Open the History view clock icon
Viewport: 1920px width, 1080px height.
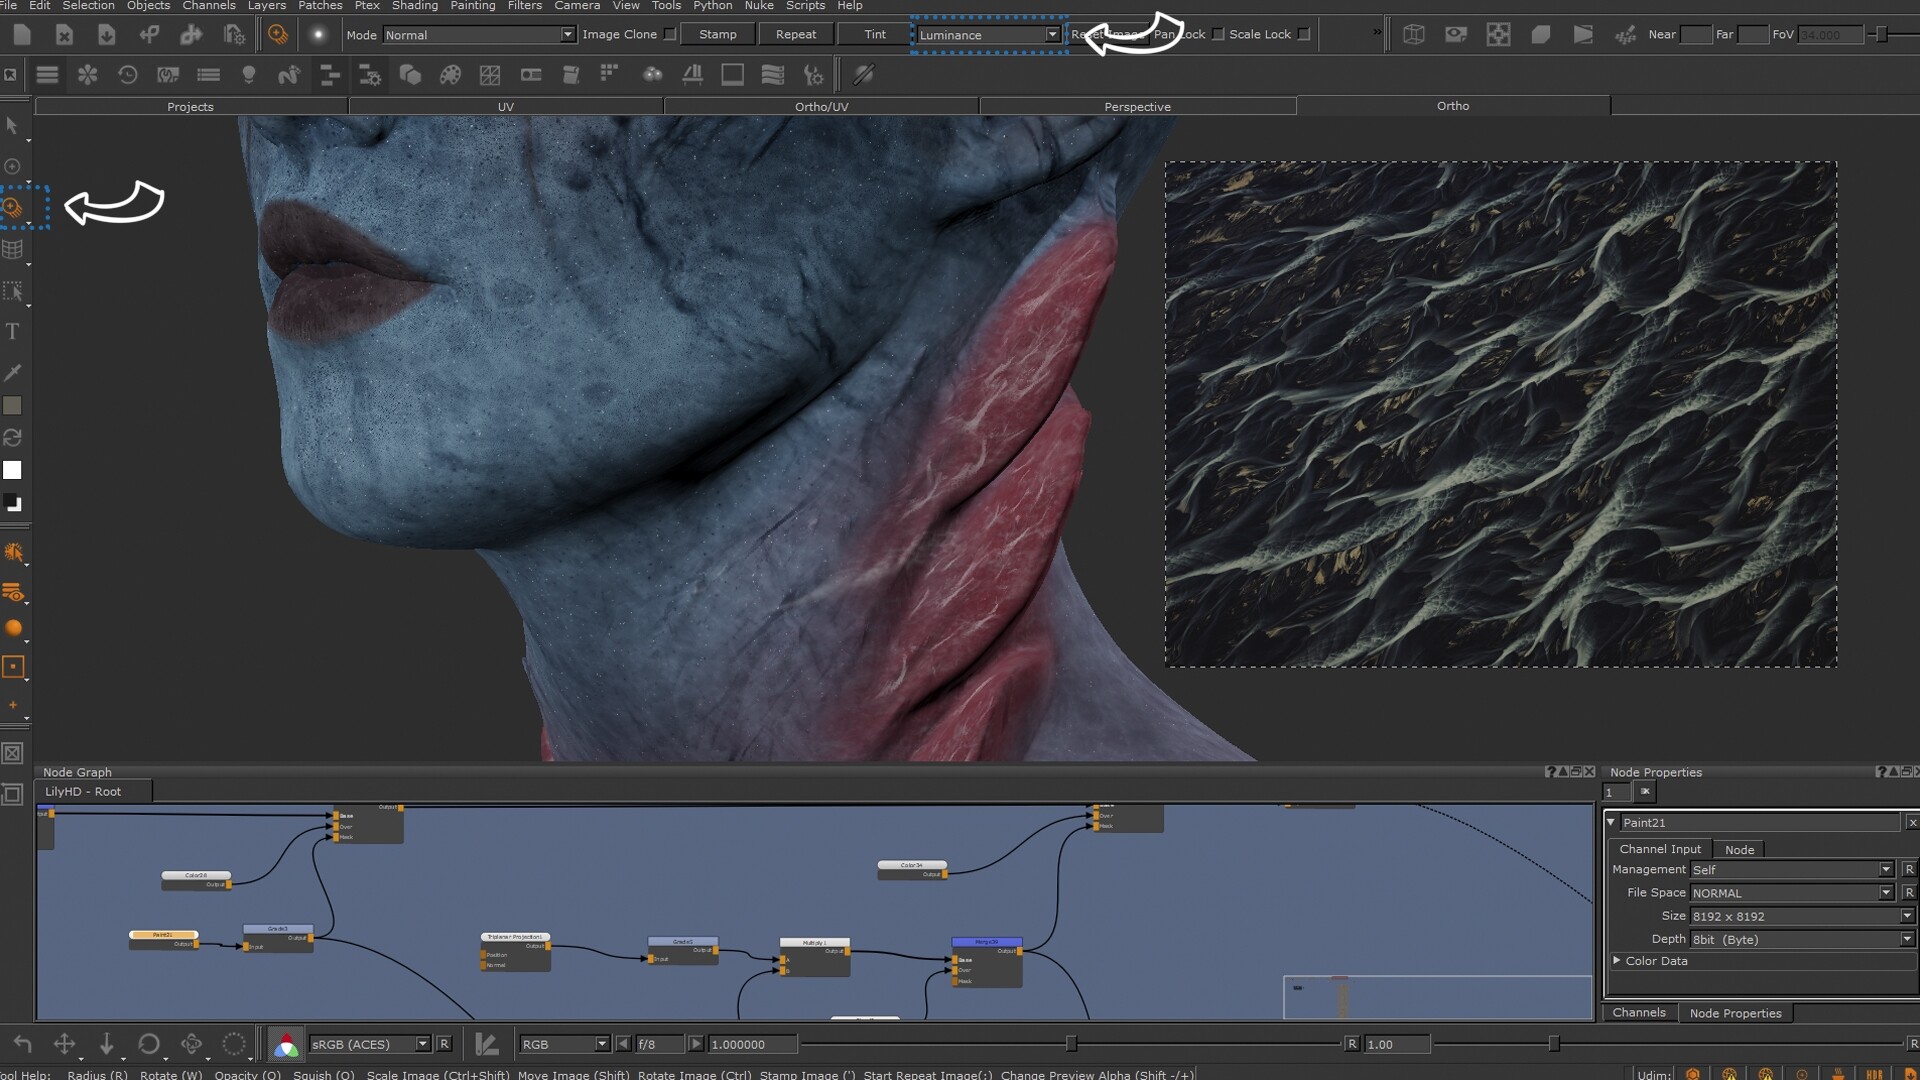click(127, 75)
